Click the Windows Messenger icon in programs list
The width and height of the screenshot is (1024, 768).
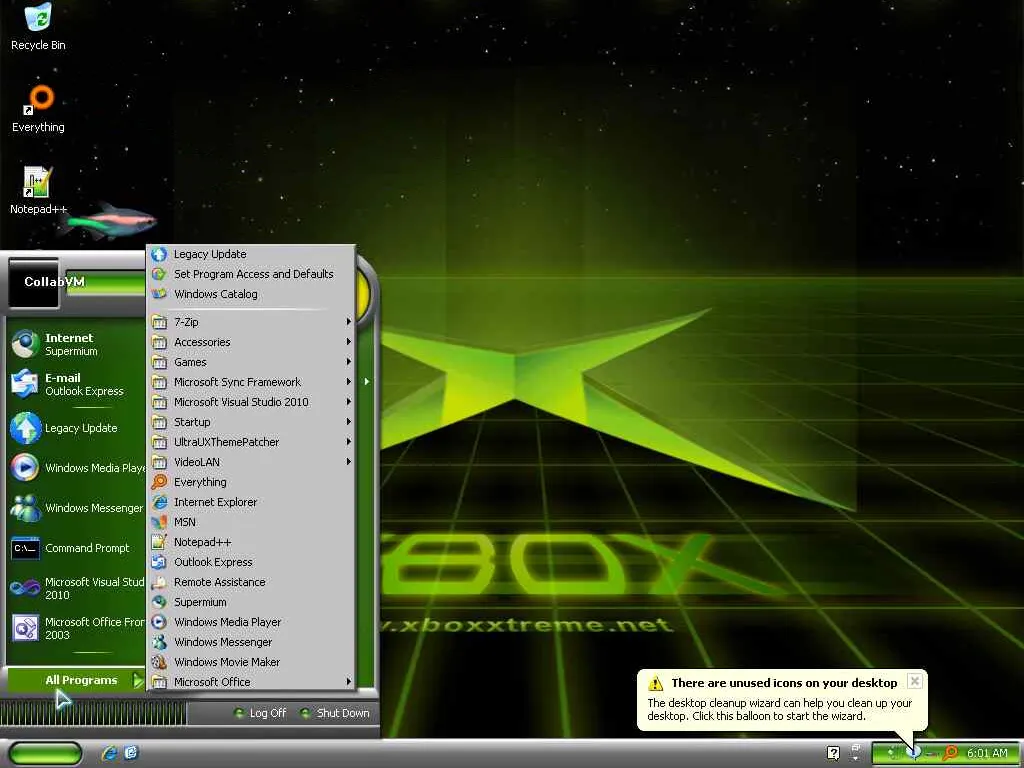pyautogui.click(x=159, y=642)
